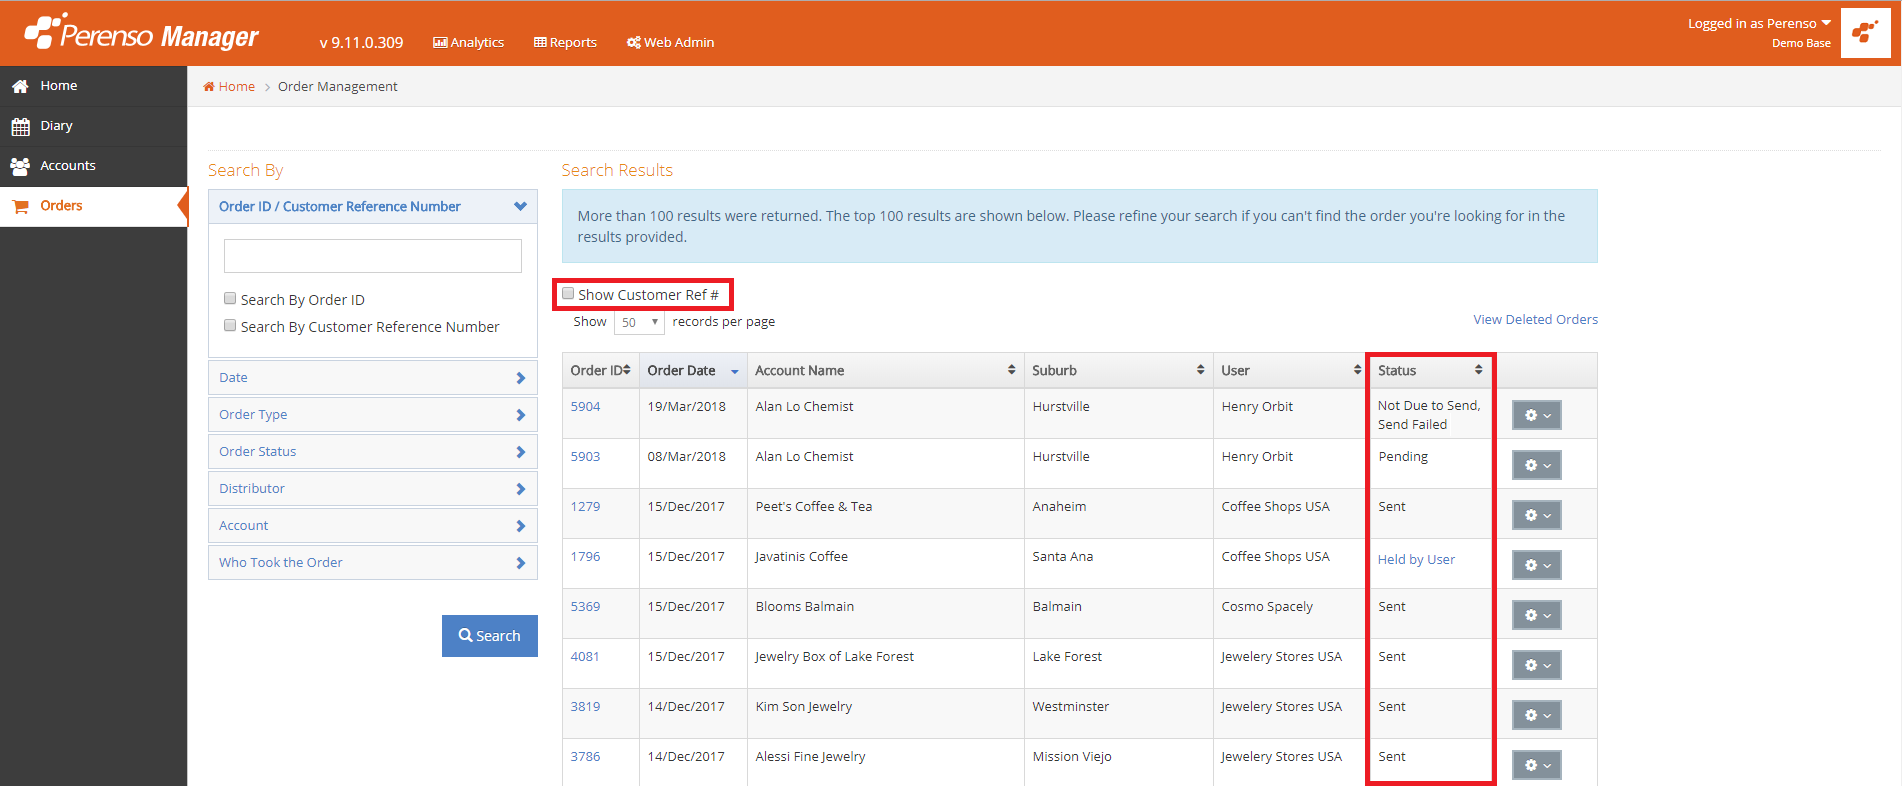Click Held by User status link

[x=1416, y=560]
